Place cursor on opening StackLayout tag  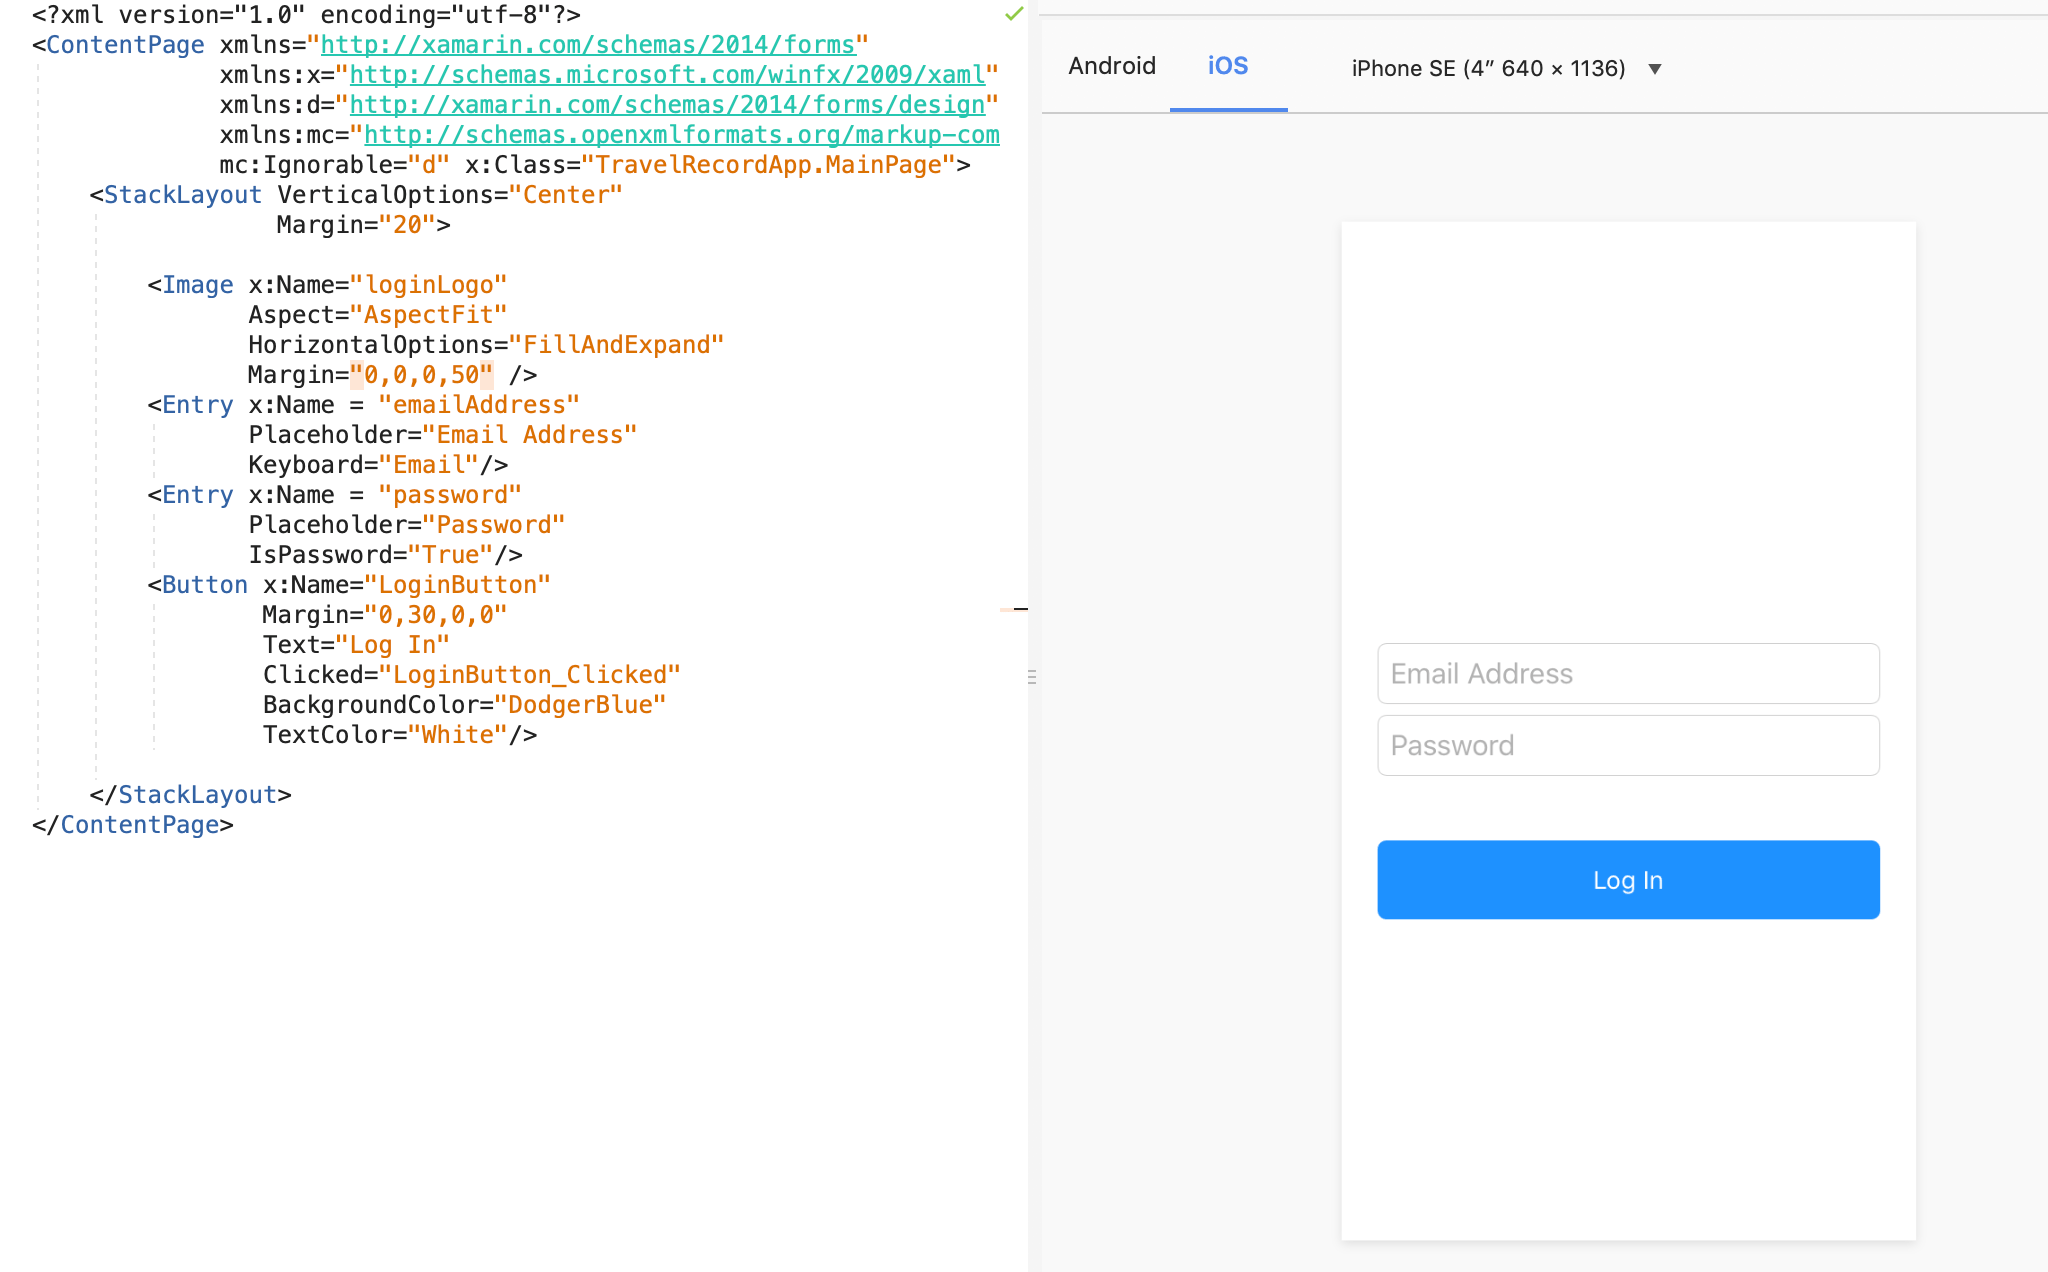[182, 195]
